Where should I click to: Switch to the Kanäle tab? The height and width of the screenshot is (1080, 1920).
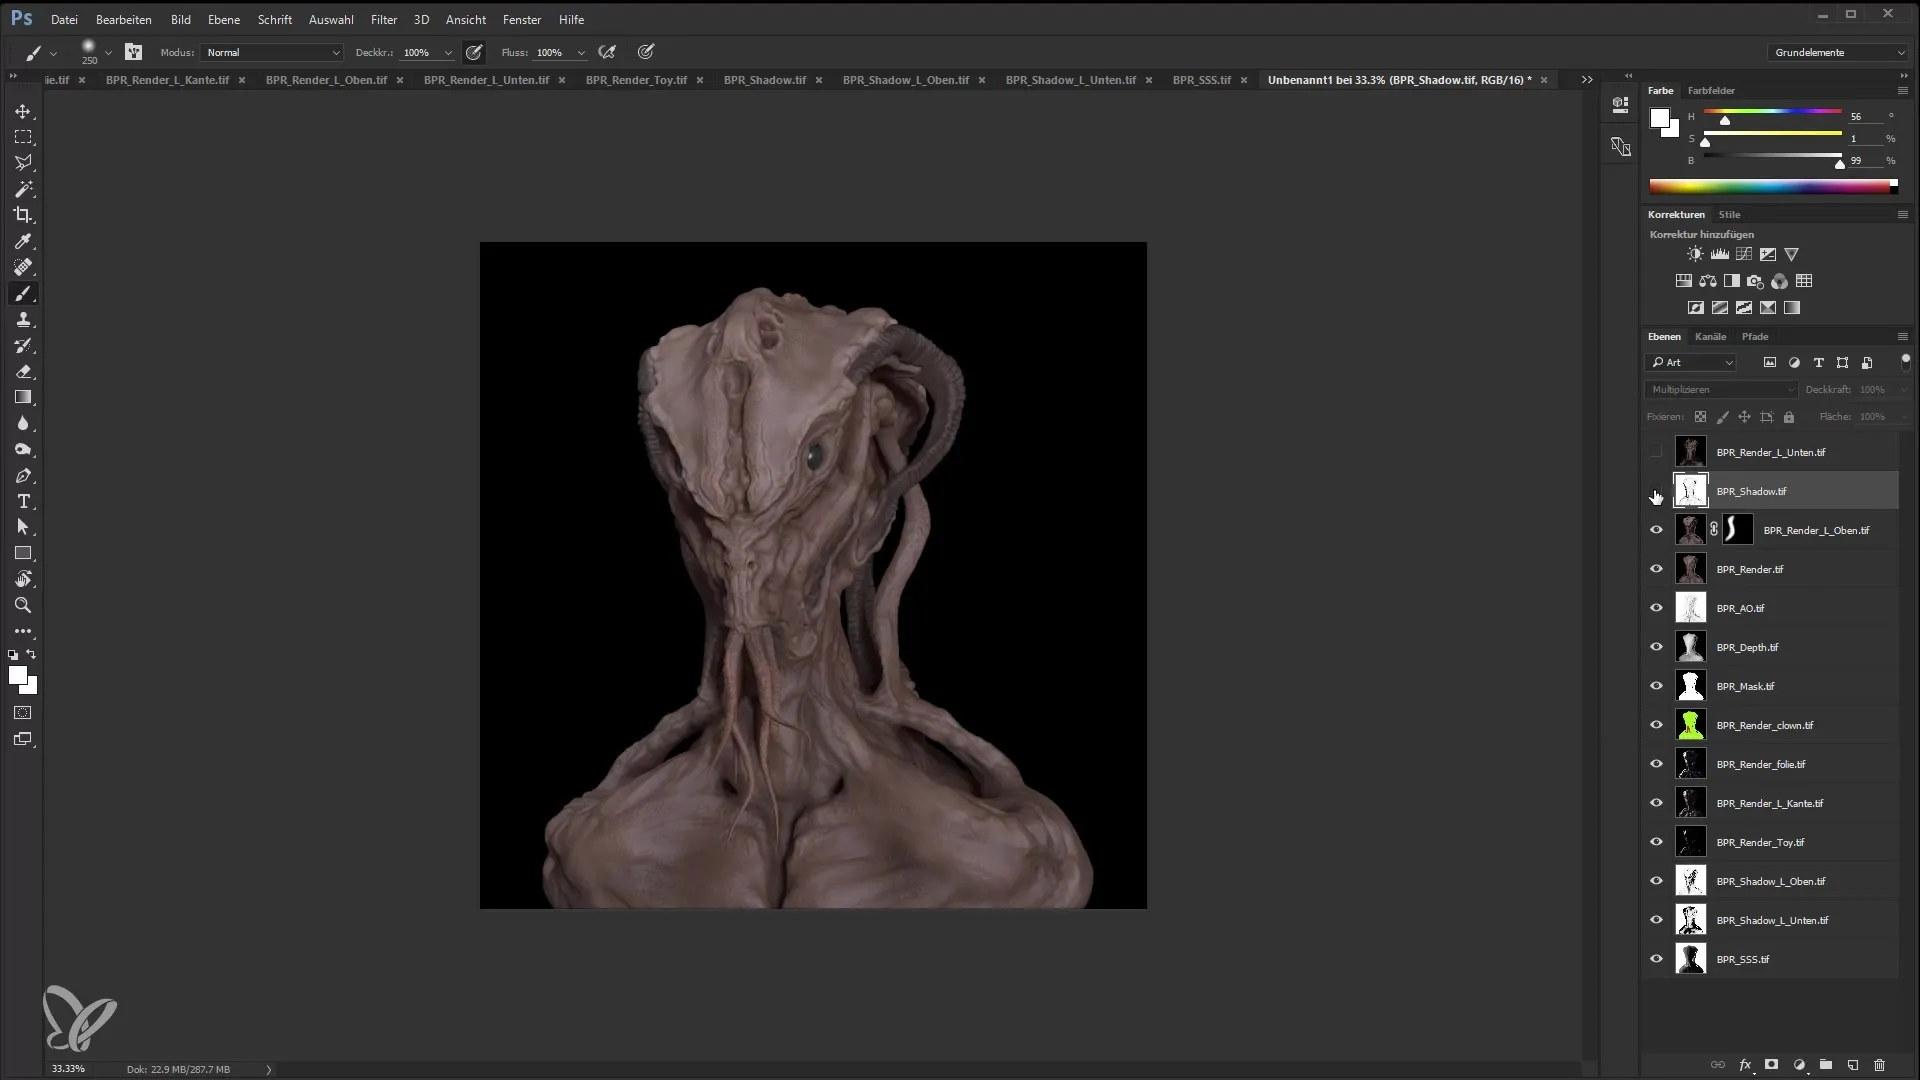pyautogui.click(x=1710, y=337)
